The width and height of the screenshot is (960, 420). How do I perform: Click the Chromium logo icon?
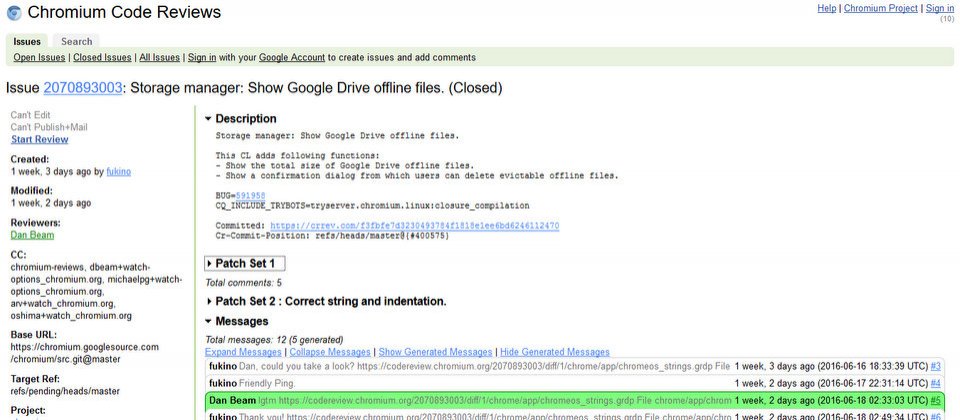pyautogui.click(x=13, y=13)
